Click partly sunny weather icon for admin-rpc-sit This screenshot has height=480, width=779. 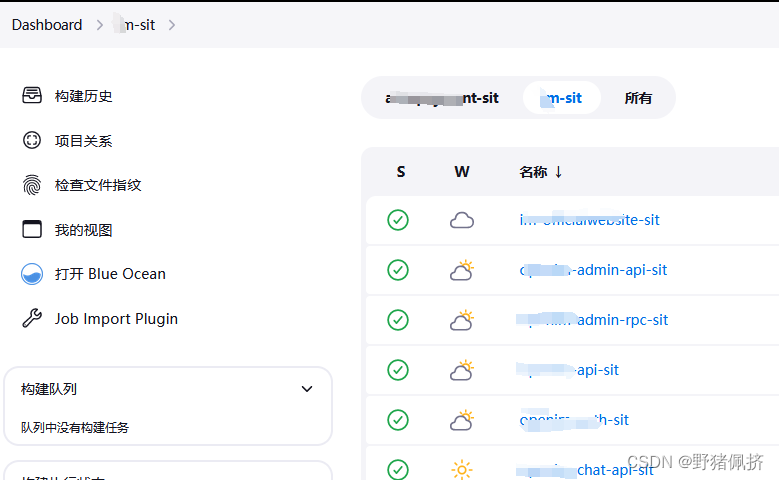(x=462, y=320)
